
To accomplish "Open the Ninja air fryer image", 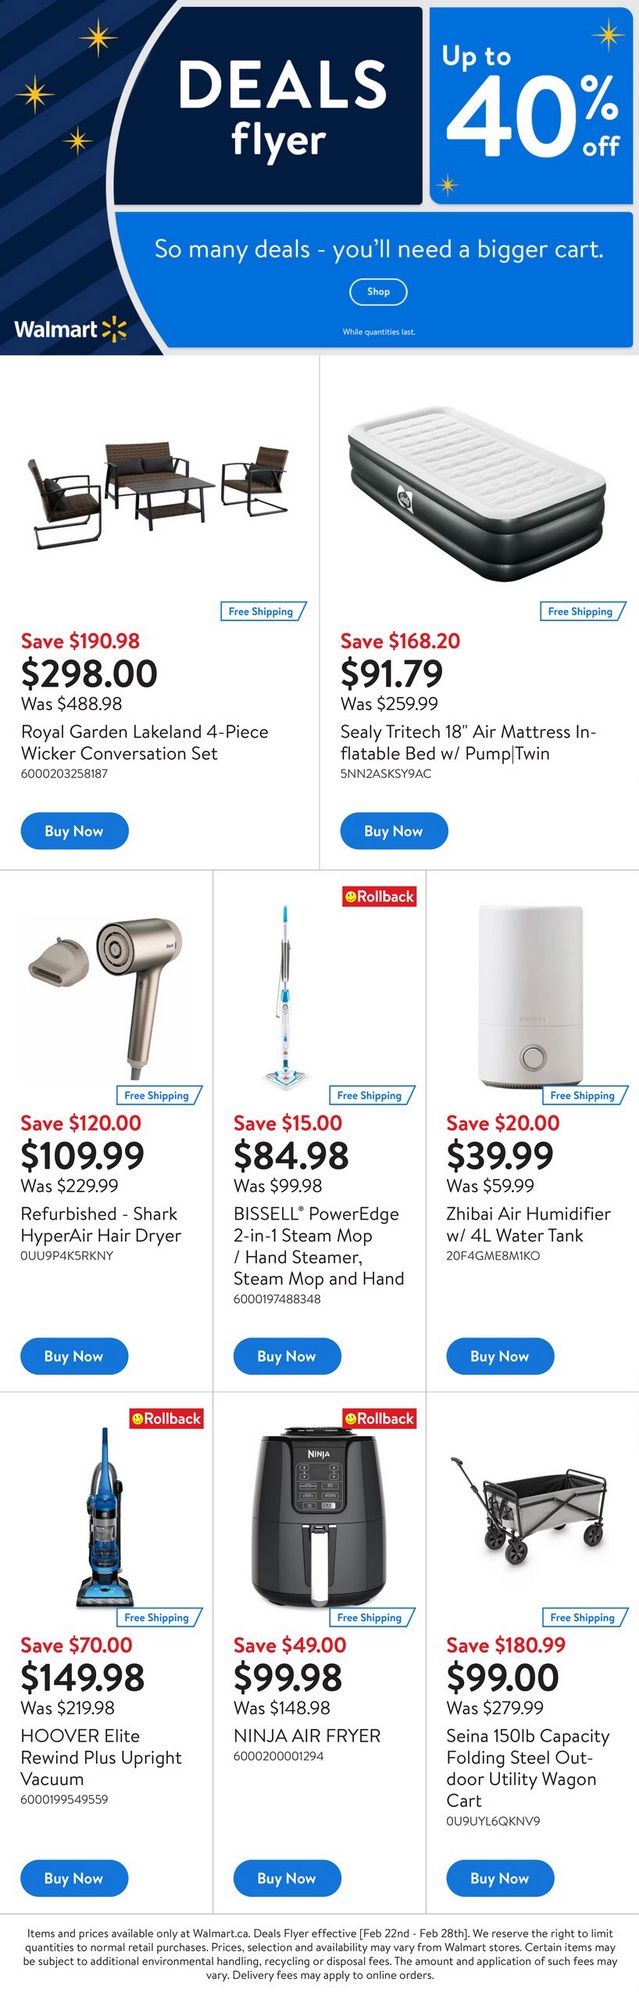I will pos(318,1517).
